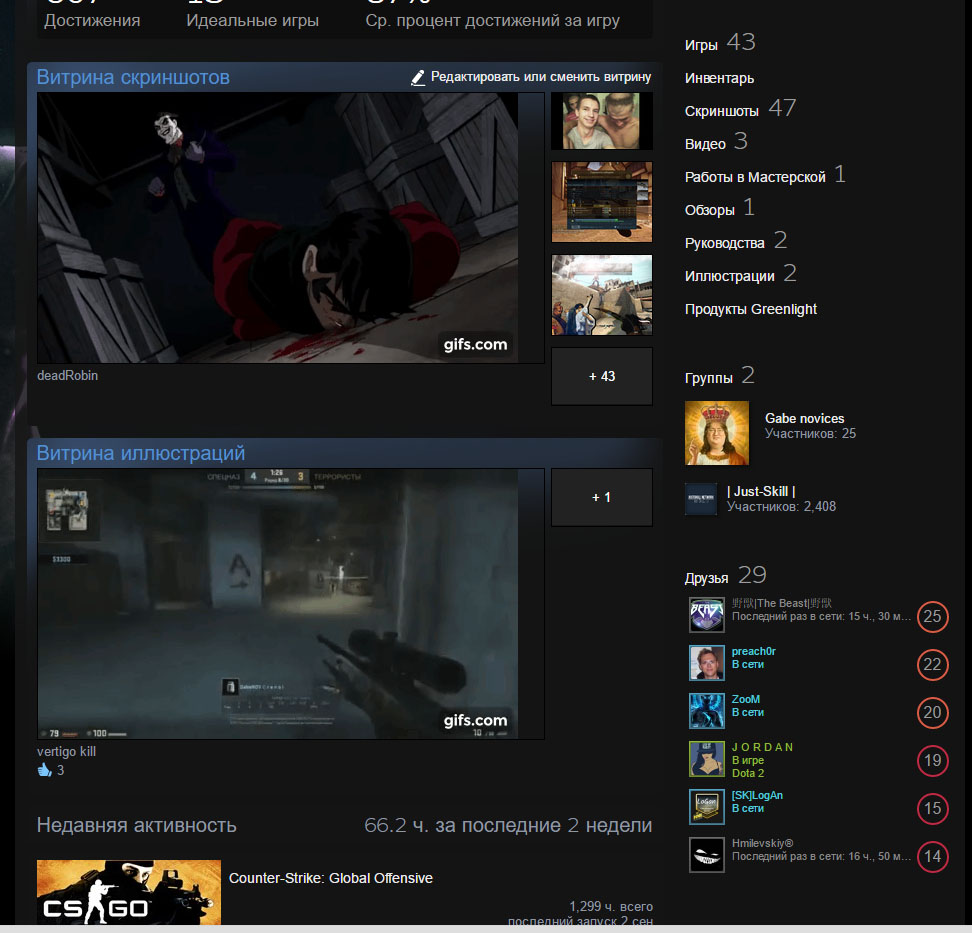Open [SK]LogAn friend avatar

[x=707, y=807]
